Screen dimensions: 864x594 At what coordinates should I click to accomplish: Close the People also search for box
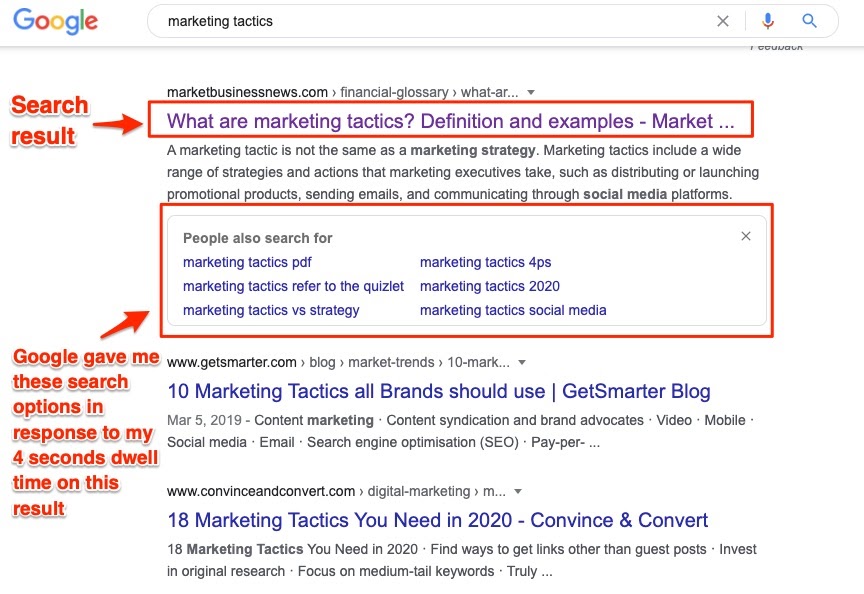[746, 236]
